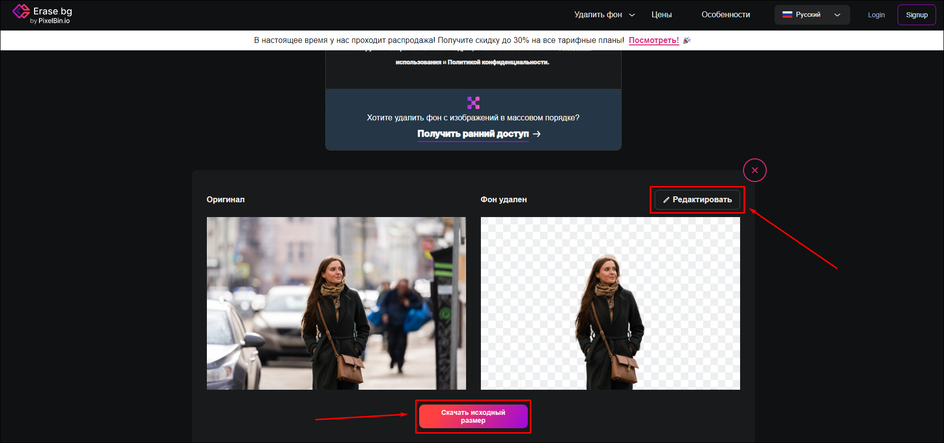Open the Особенности menu item
The image size is (944, 443).
(x=725, y=14)
